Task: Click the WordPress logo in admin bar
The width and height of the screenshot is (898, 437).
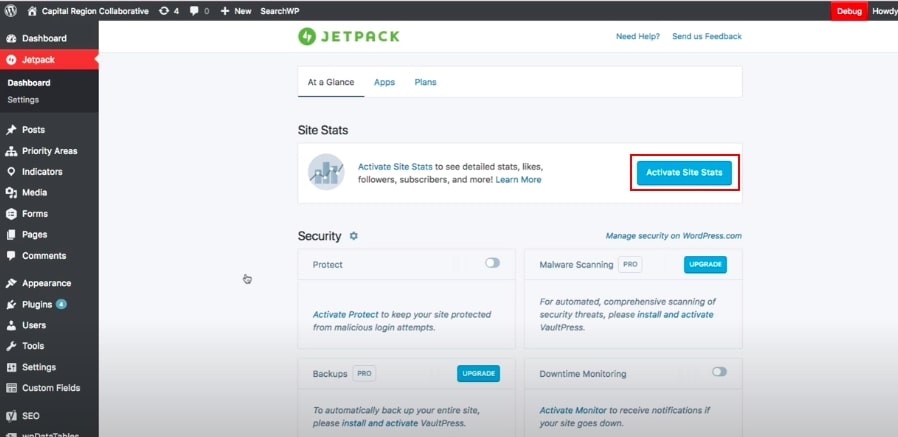Action: click(x=10, y=11)
